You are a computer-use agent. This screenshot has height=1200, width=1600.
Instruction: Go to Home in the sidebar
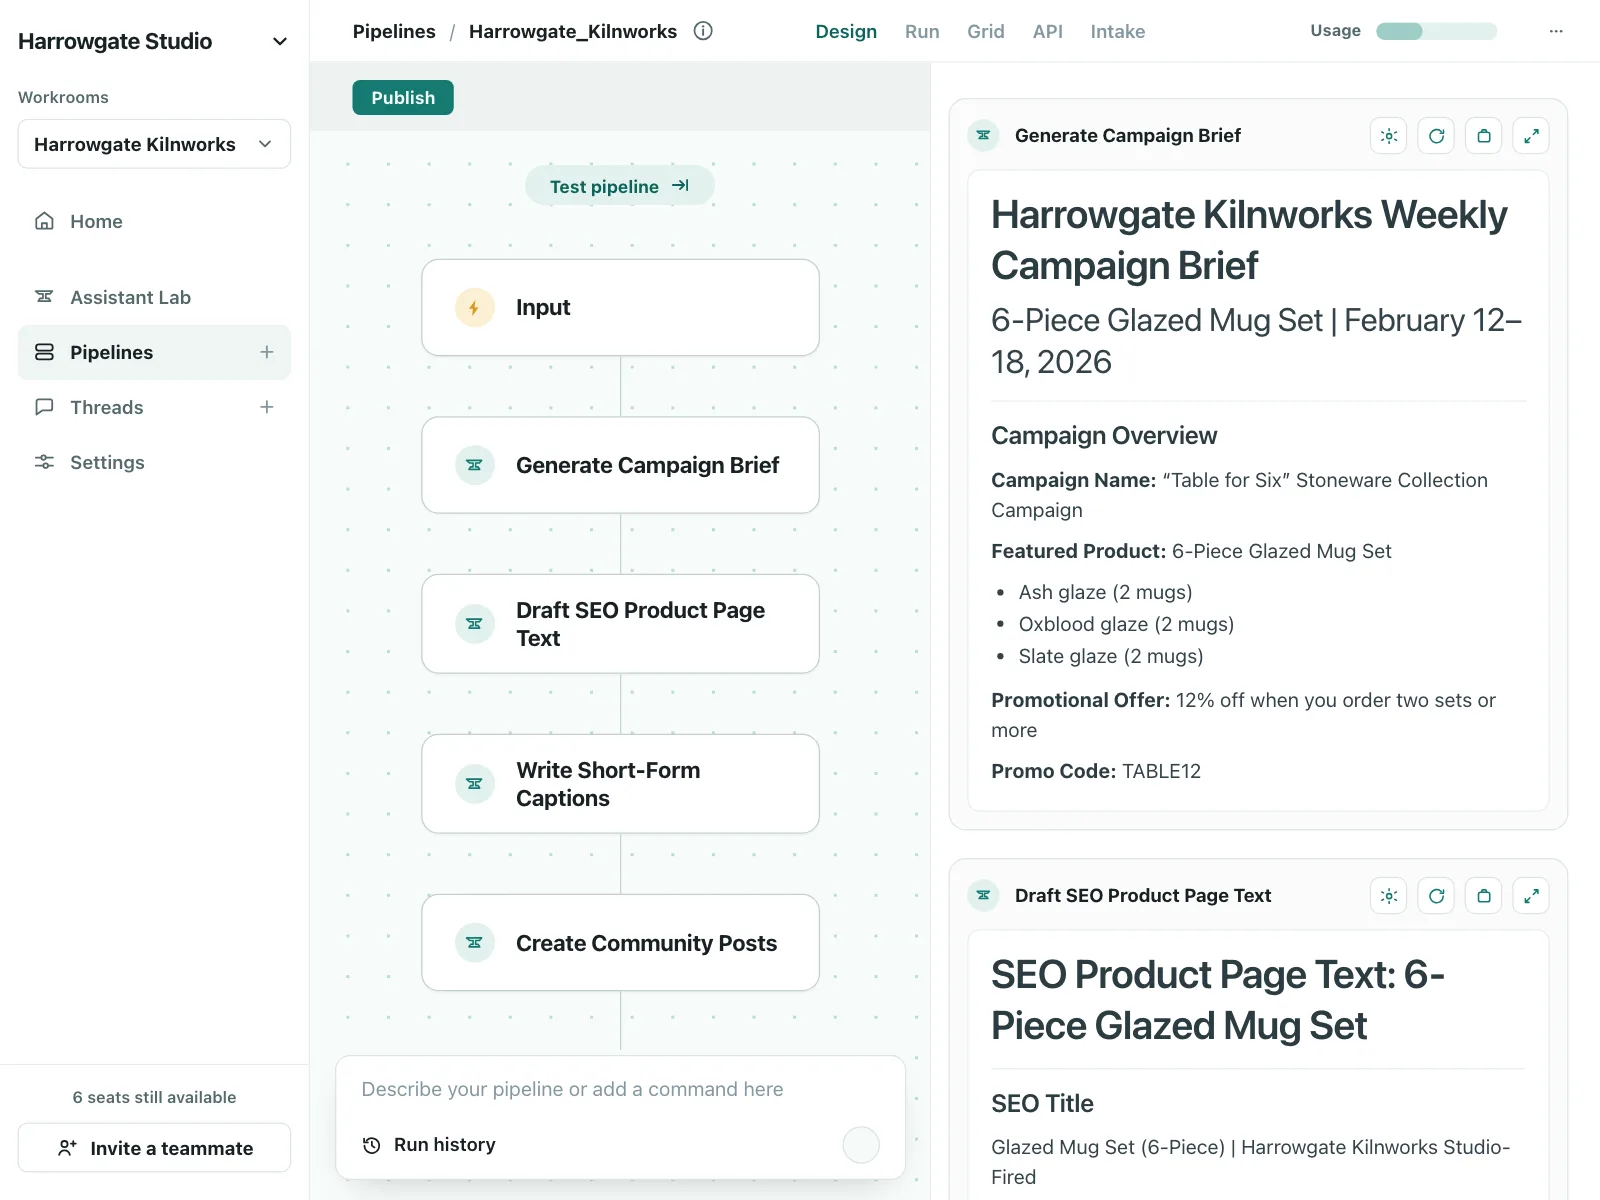click(154, 221)
